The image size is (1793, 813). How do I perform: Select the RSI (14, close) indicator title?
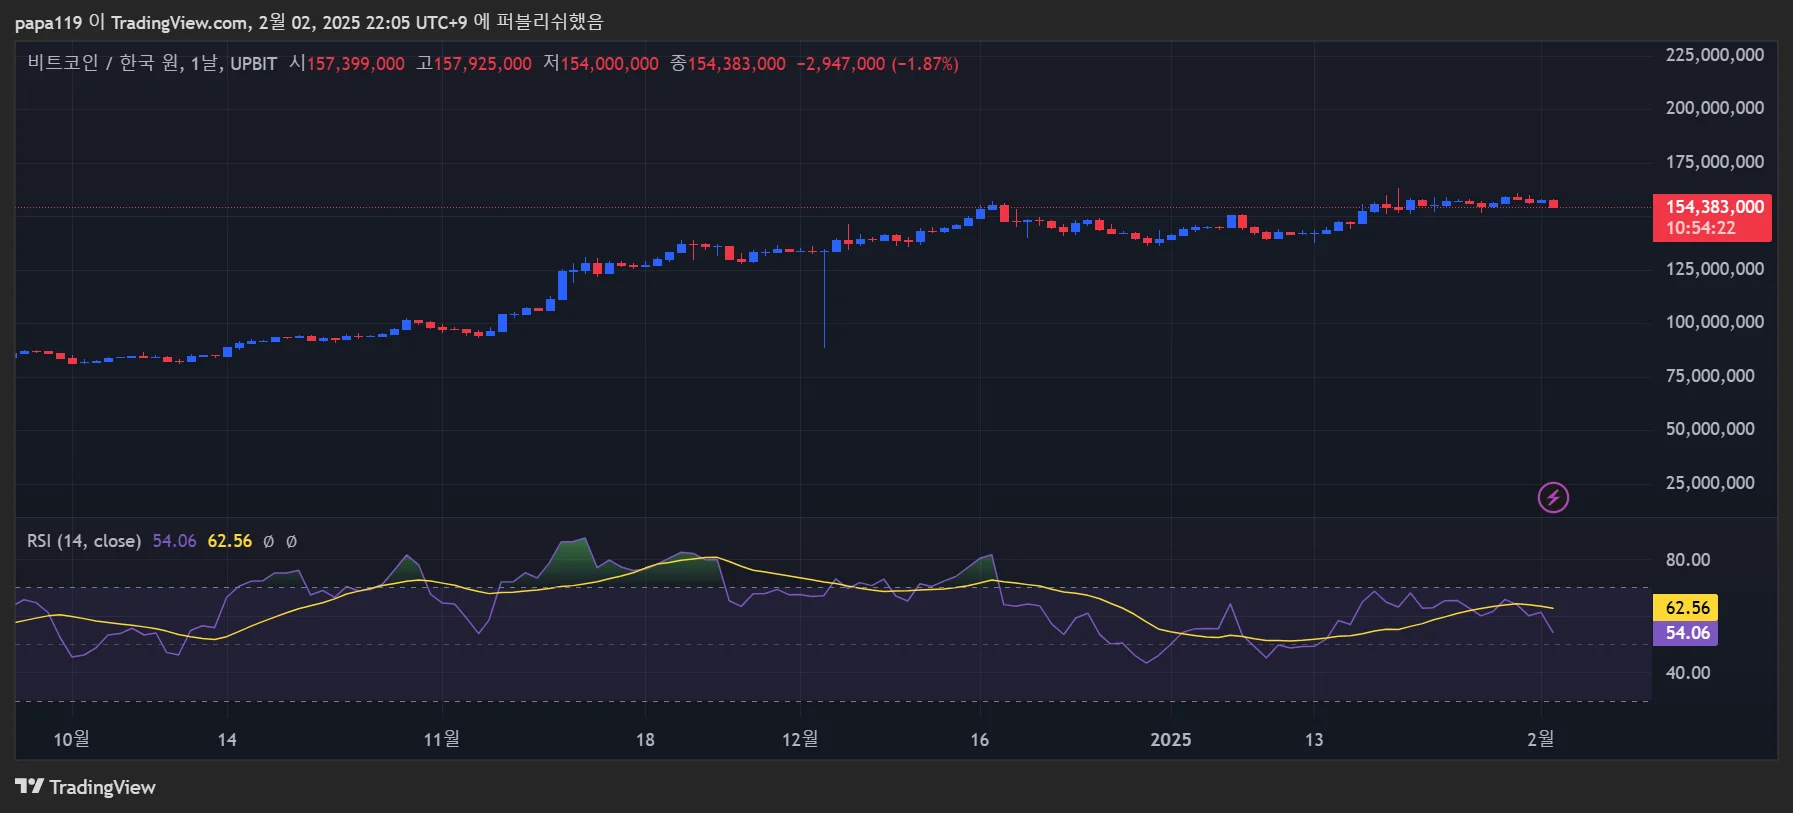[x=83, y=541]
